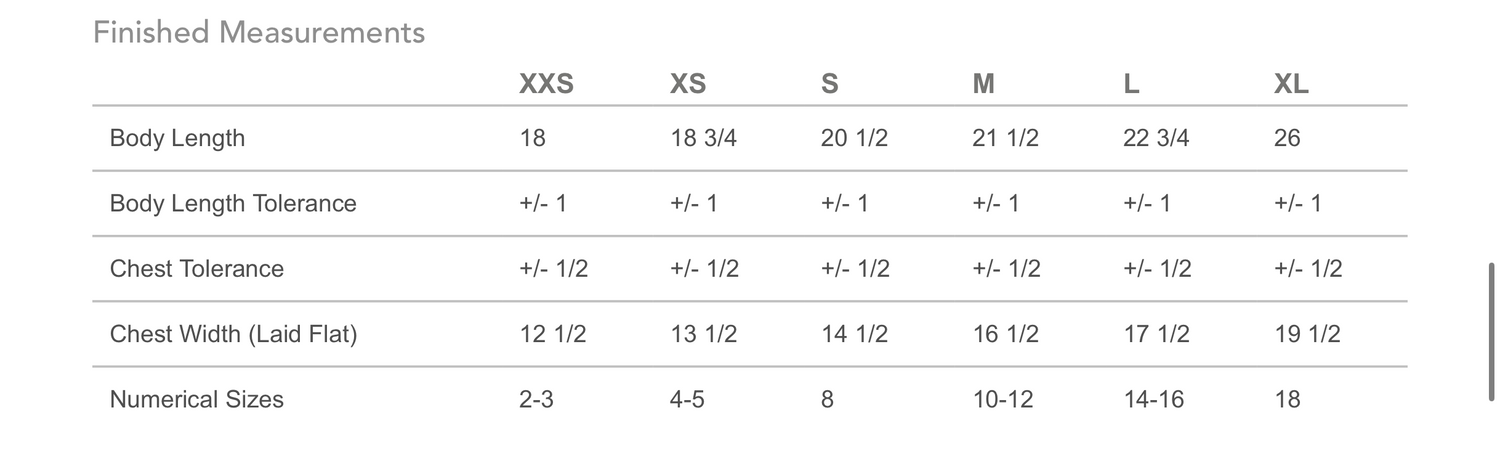Select the L size column header

point(1131,84)
